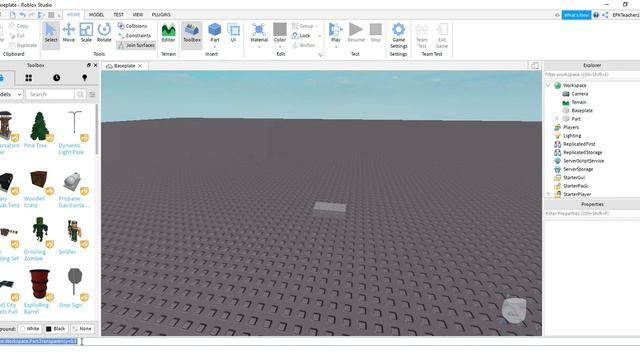
Task: Open the Terrain Editor
Action: (x=169, y=33)
